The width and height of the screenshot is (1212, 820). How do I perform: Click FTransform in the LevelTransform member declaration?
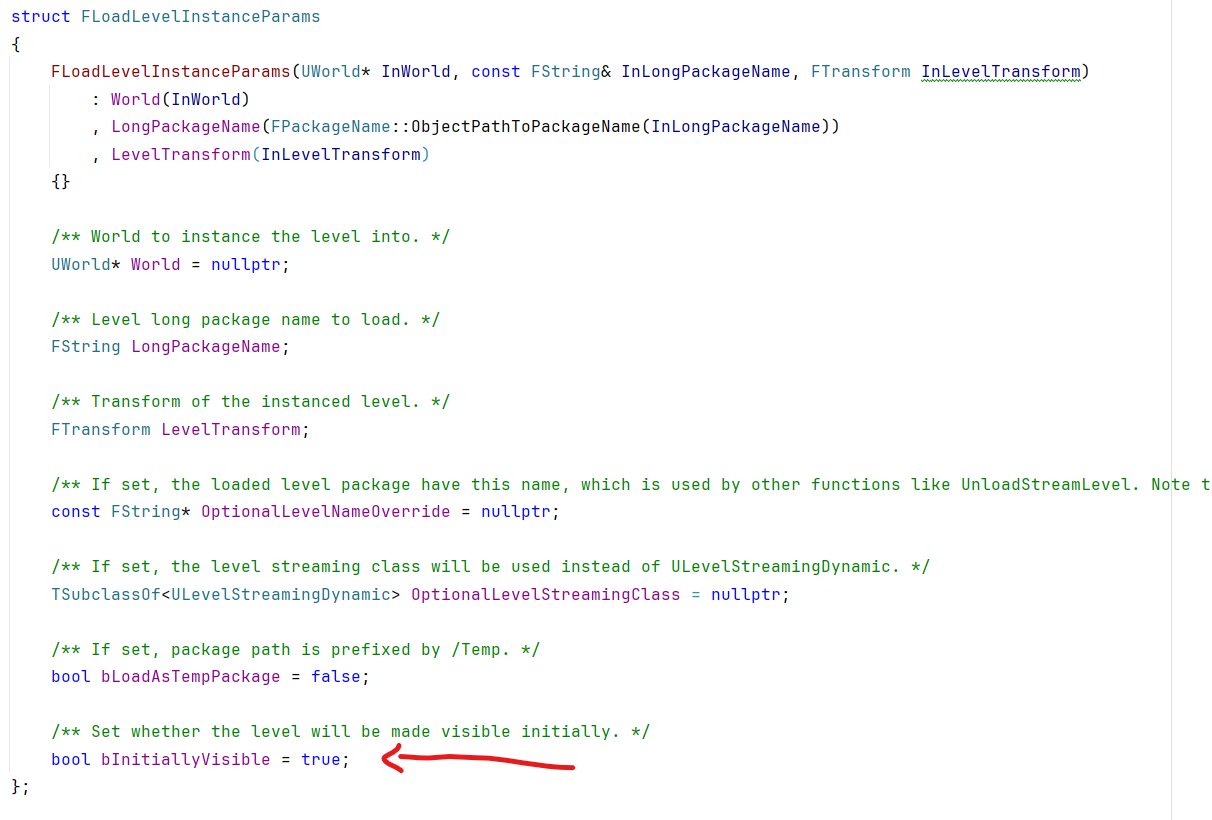101,429
